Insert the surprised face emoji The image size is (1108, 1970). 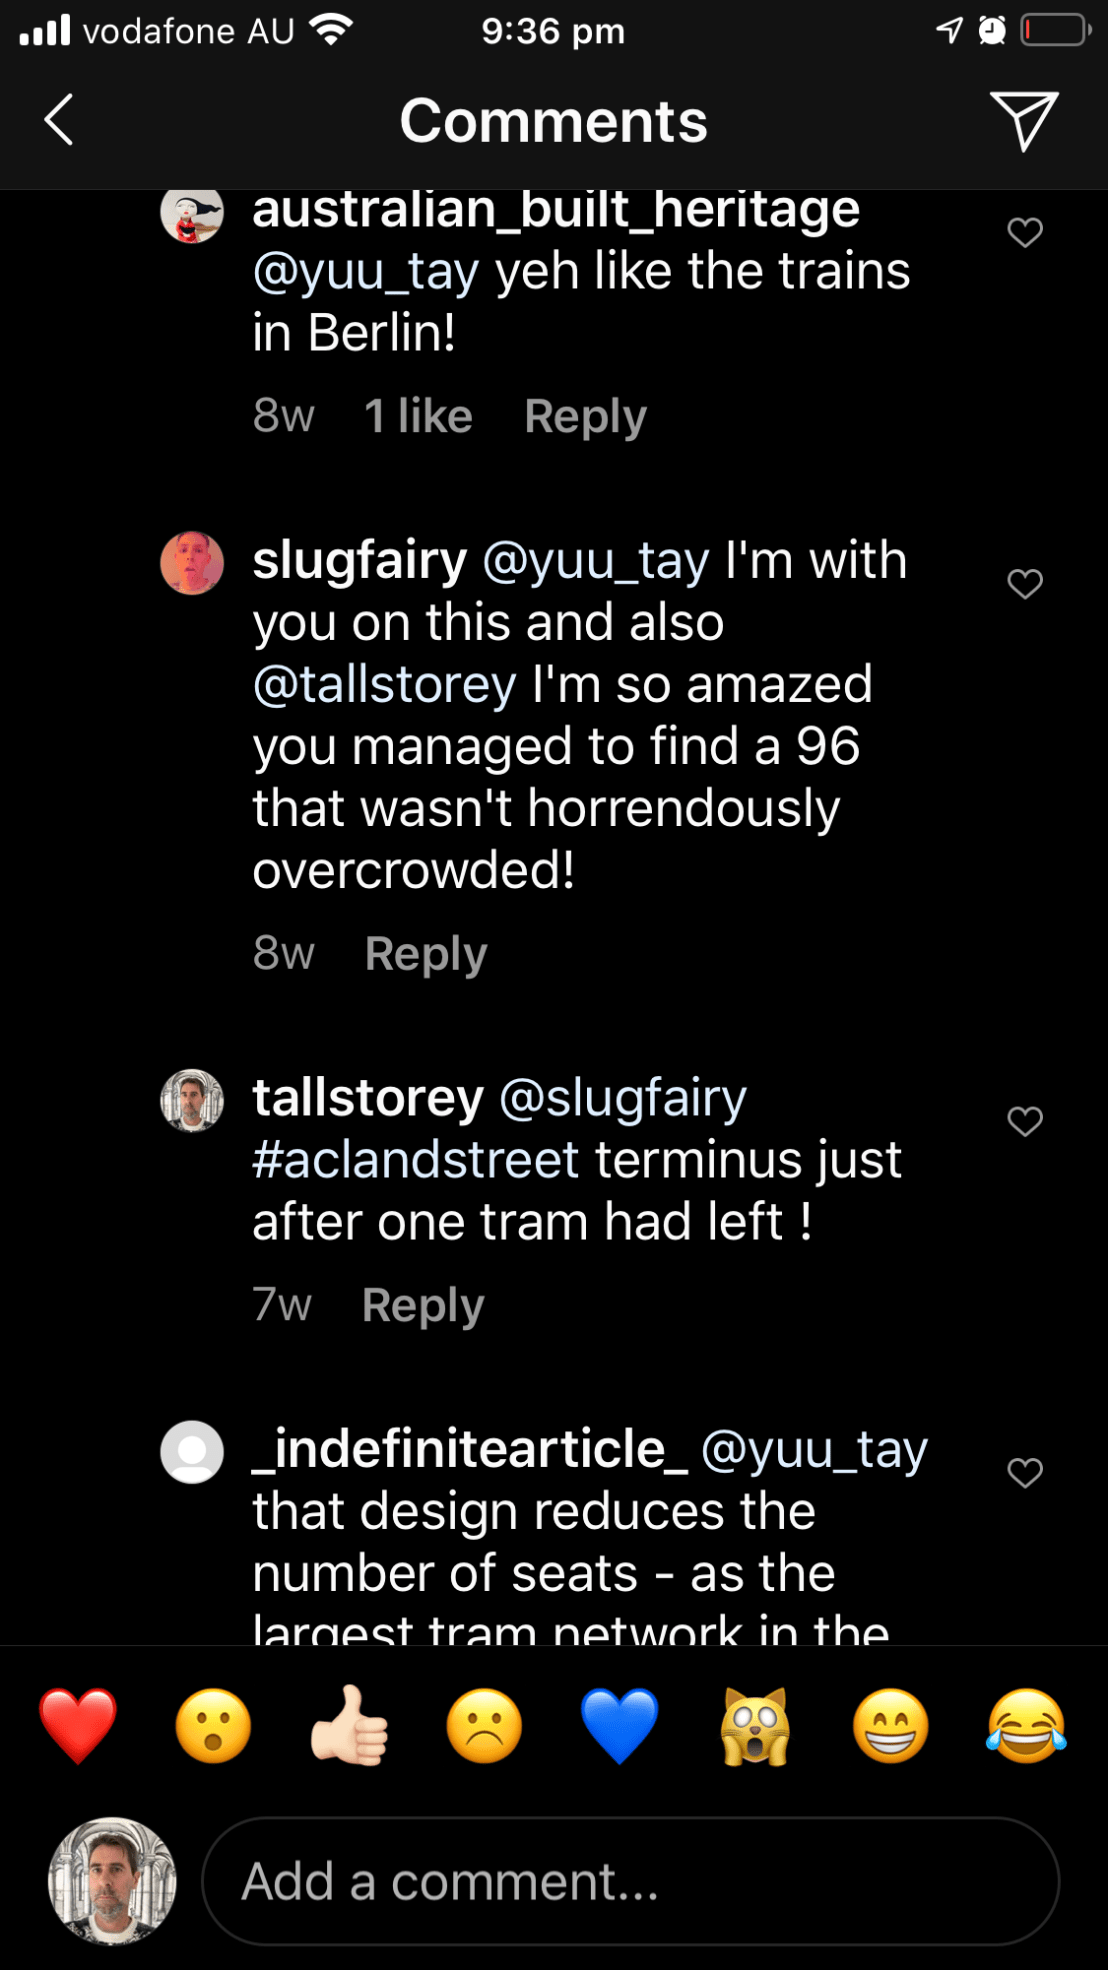(213, 1726)
